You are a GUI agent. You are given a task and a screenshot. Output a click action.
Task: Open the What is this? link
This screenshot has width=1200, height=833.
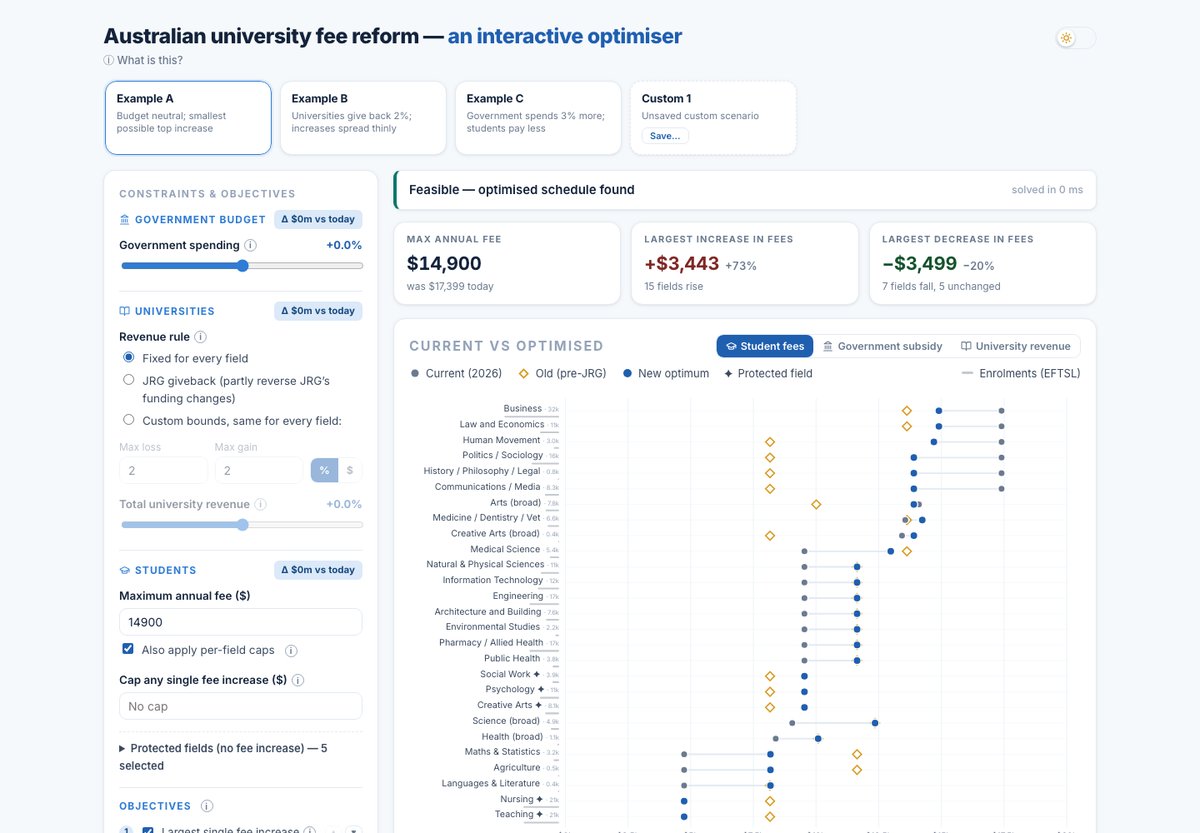(150, 60)
